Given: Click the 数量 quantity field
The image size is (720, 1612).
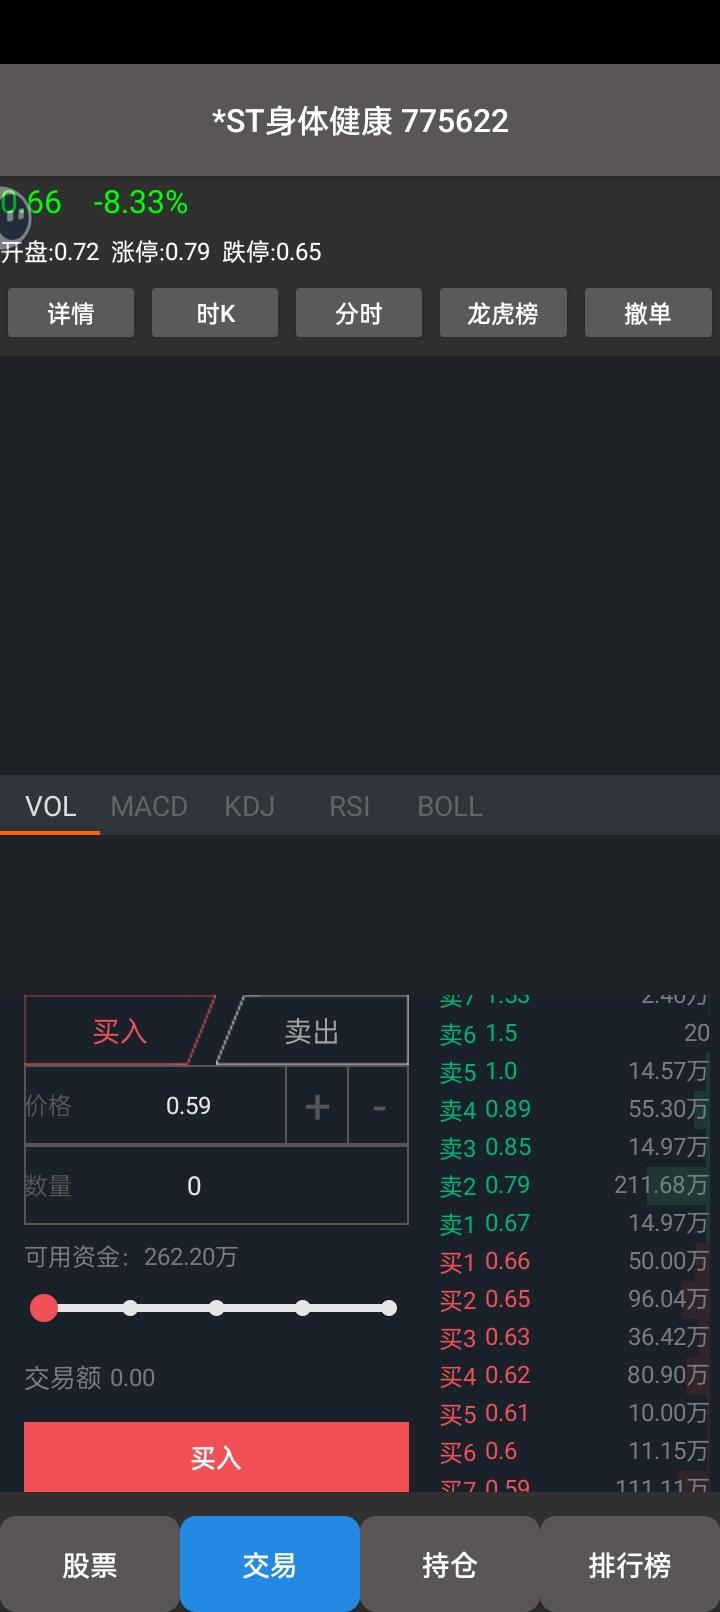Looking at the screenshot, I should 216,1185.
